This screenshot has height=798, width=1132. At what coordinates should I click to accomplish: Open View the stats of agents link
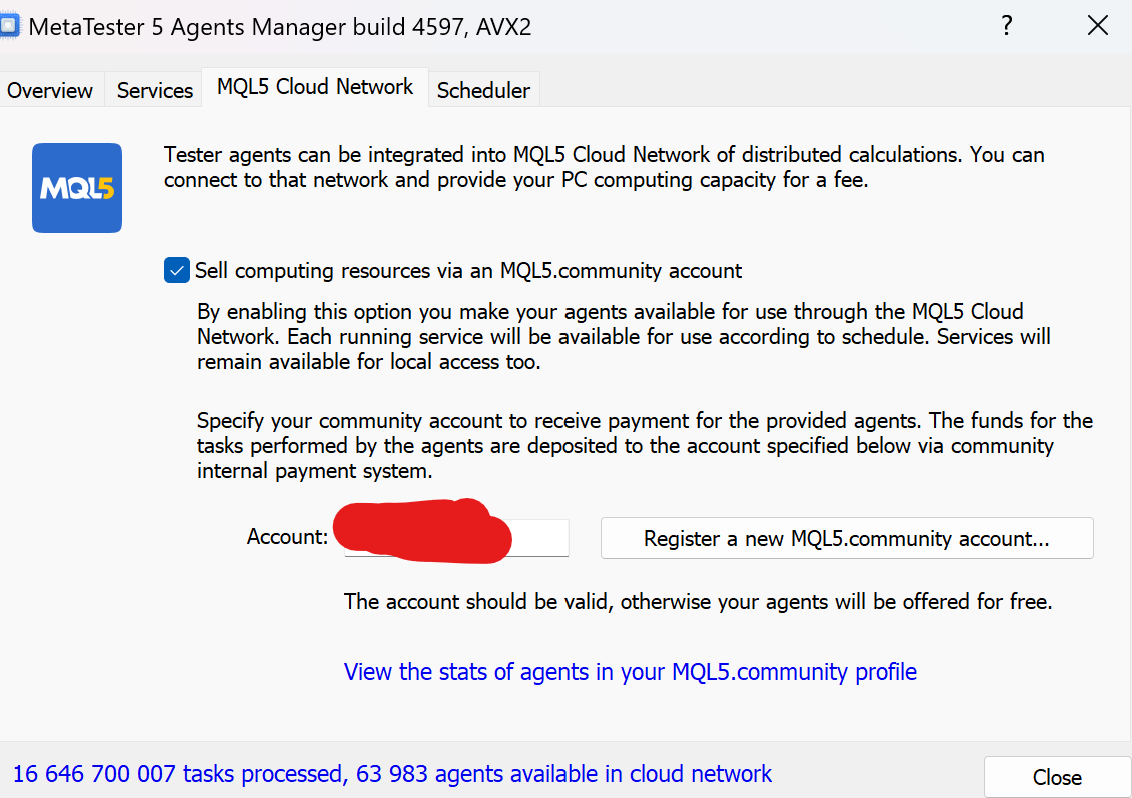click(x=630, y=672)
